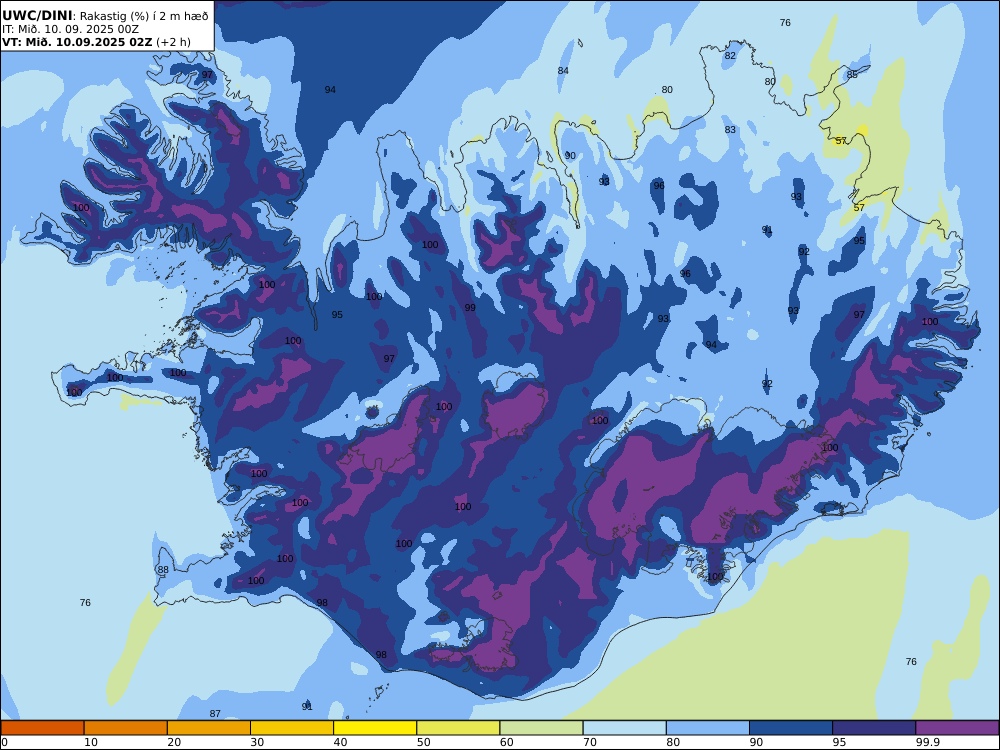Click the '70' label on the color scale
The height and width of the screenshot is (750, 1000).
pos(590,742)
